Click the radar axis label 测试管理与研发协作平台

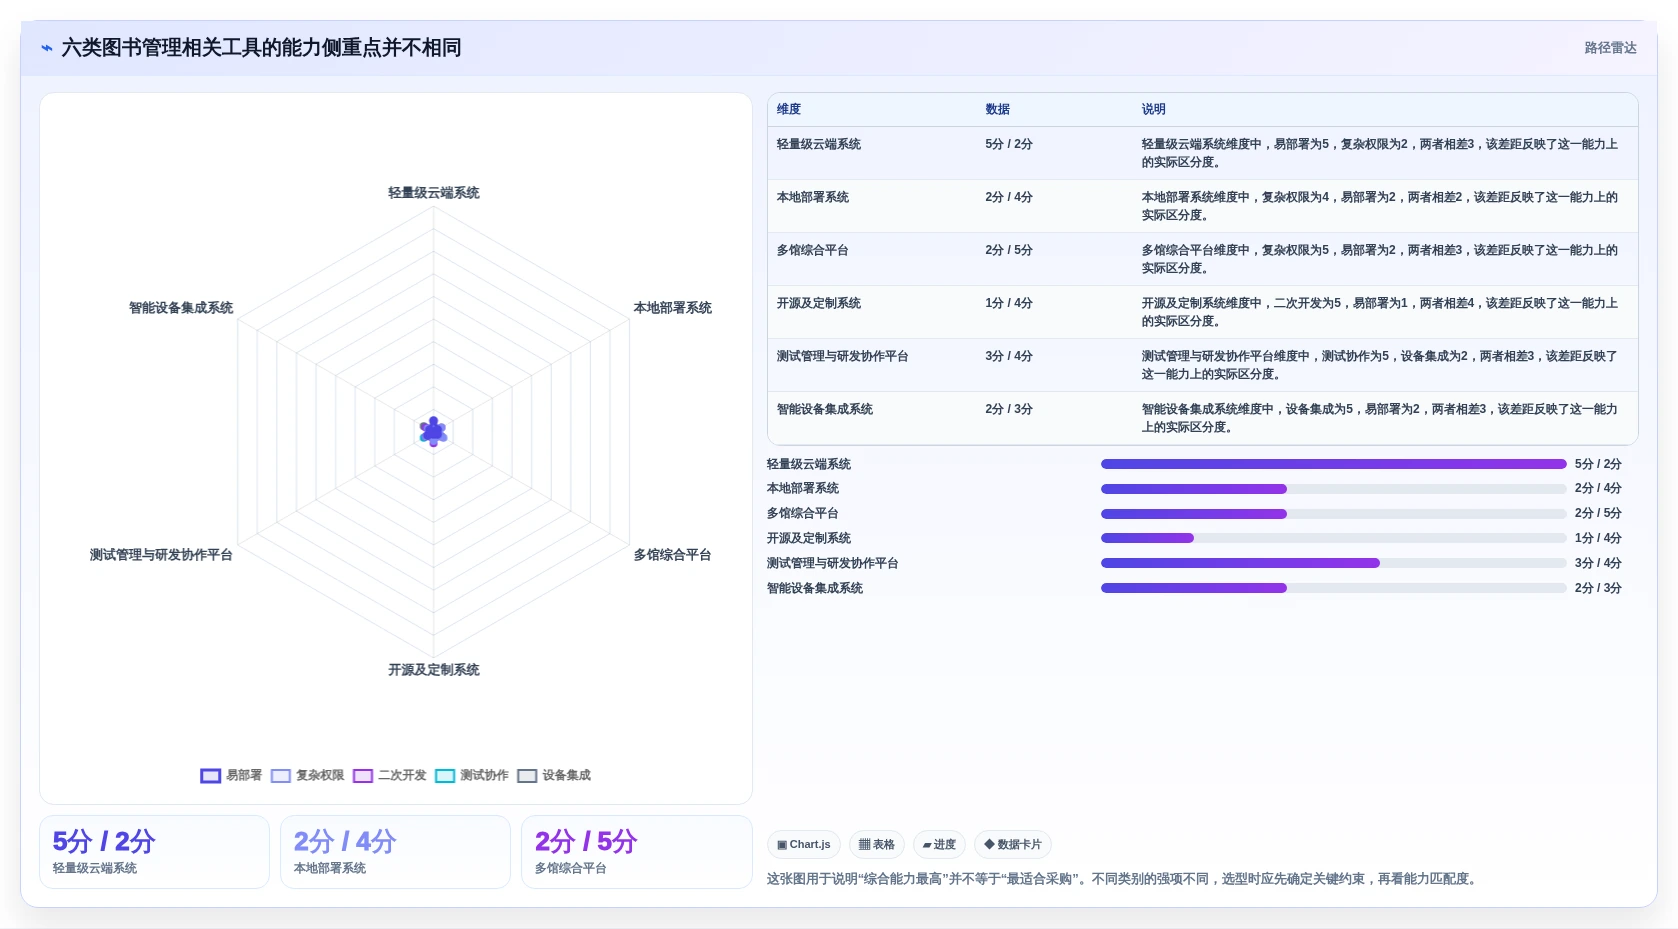coord(161,555)
